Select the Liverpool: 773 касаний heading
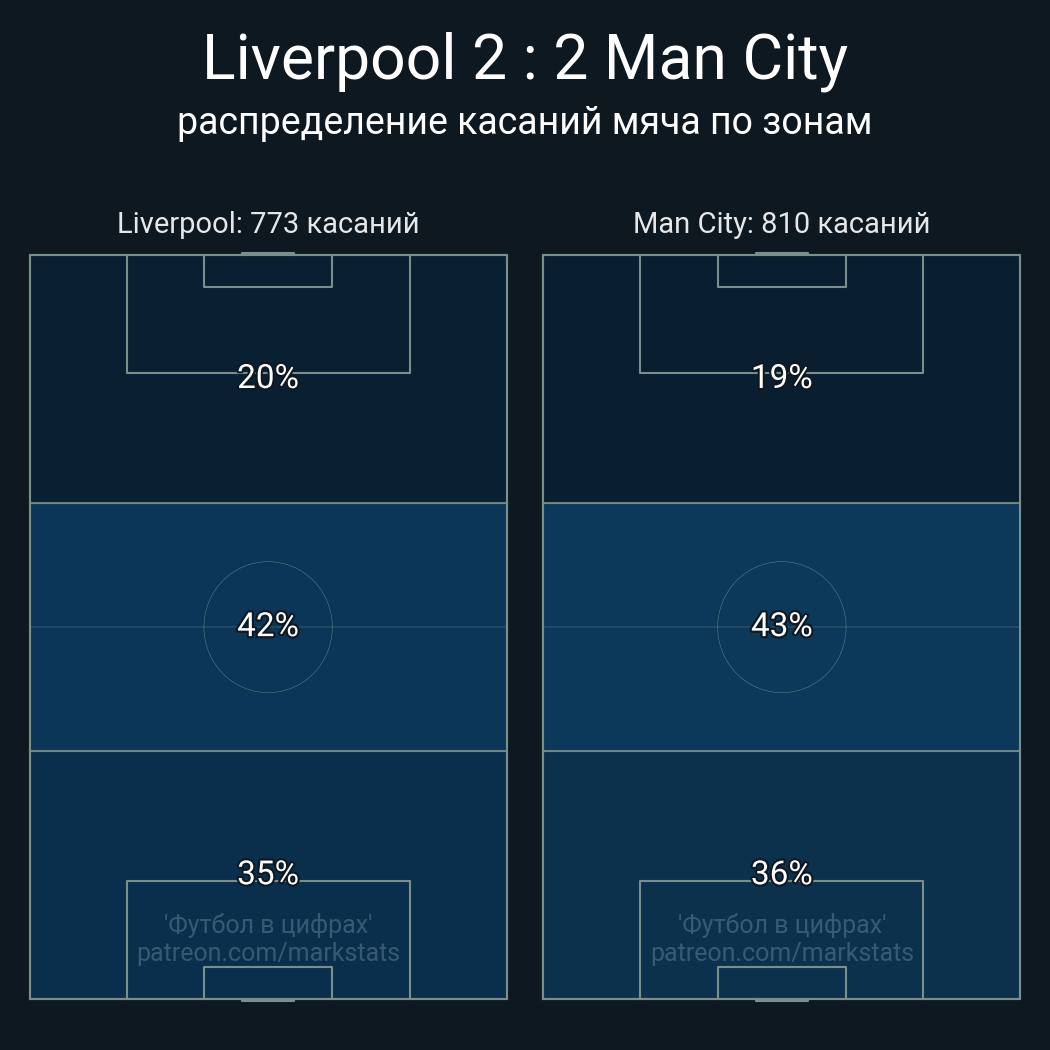The width and height of the screenshot is (1050, 1050). [x=268, y=223]
